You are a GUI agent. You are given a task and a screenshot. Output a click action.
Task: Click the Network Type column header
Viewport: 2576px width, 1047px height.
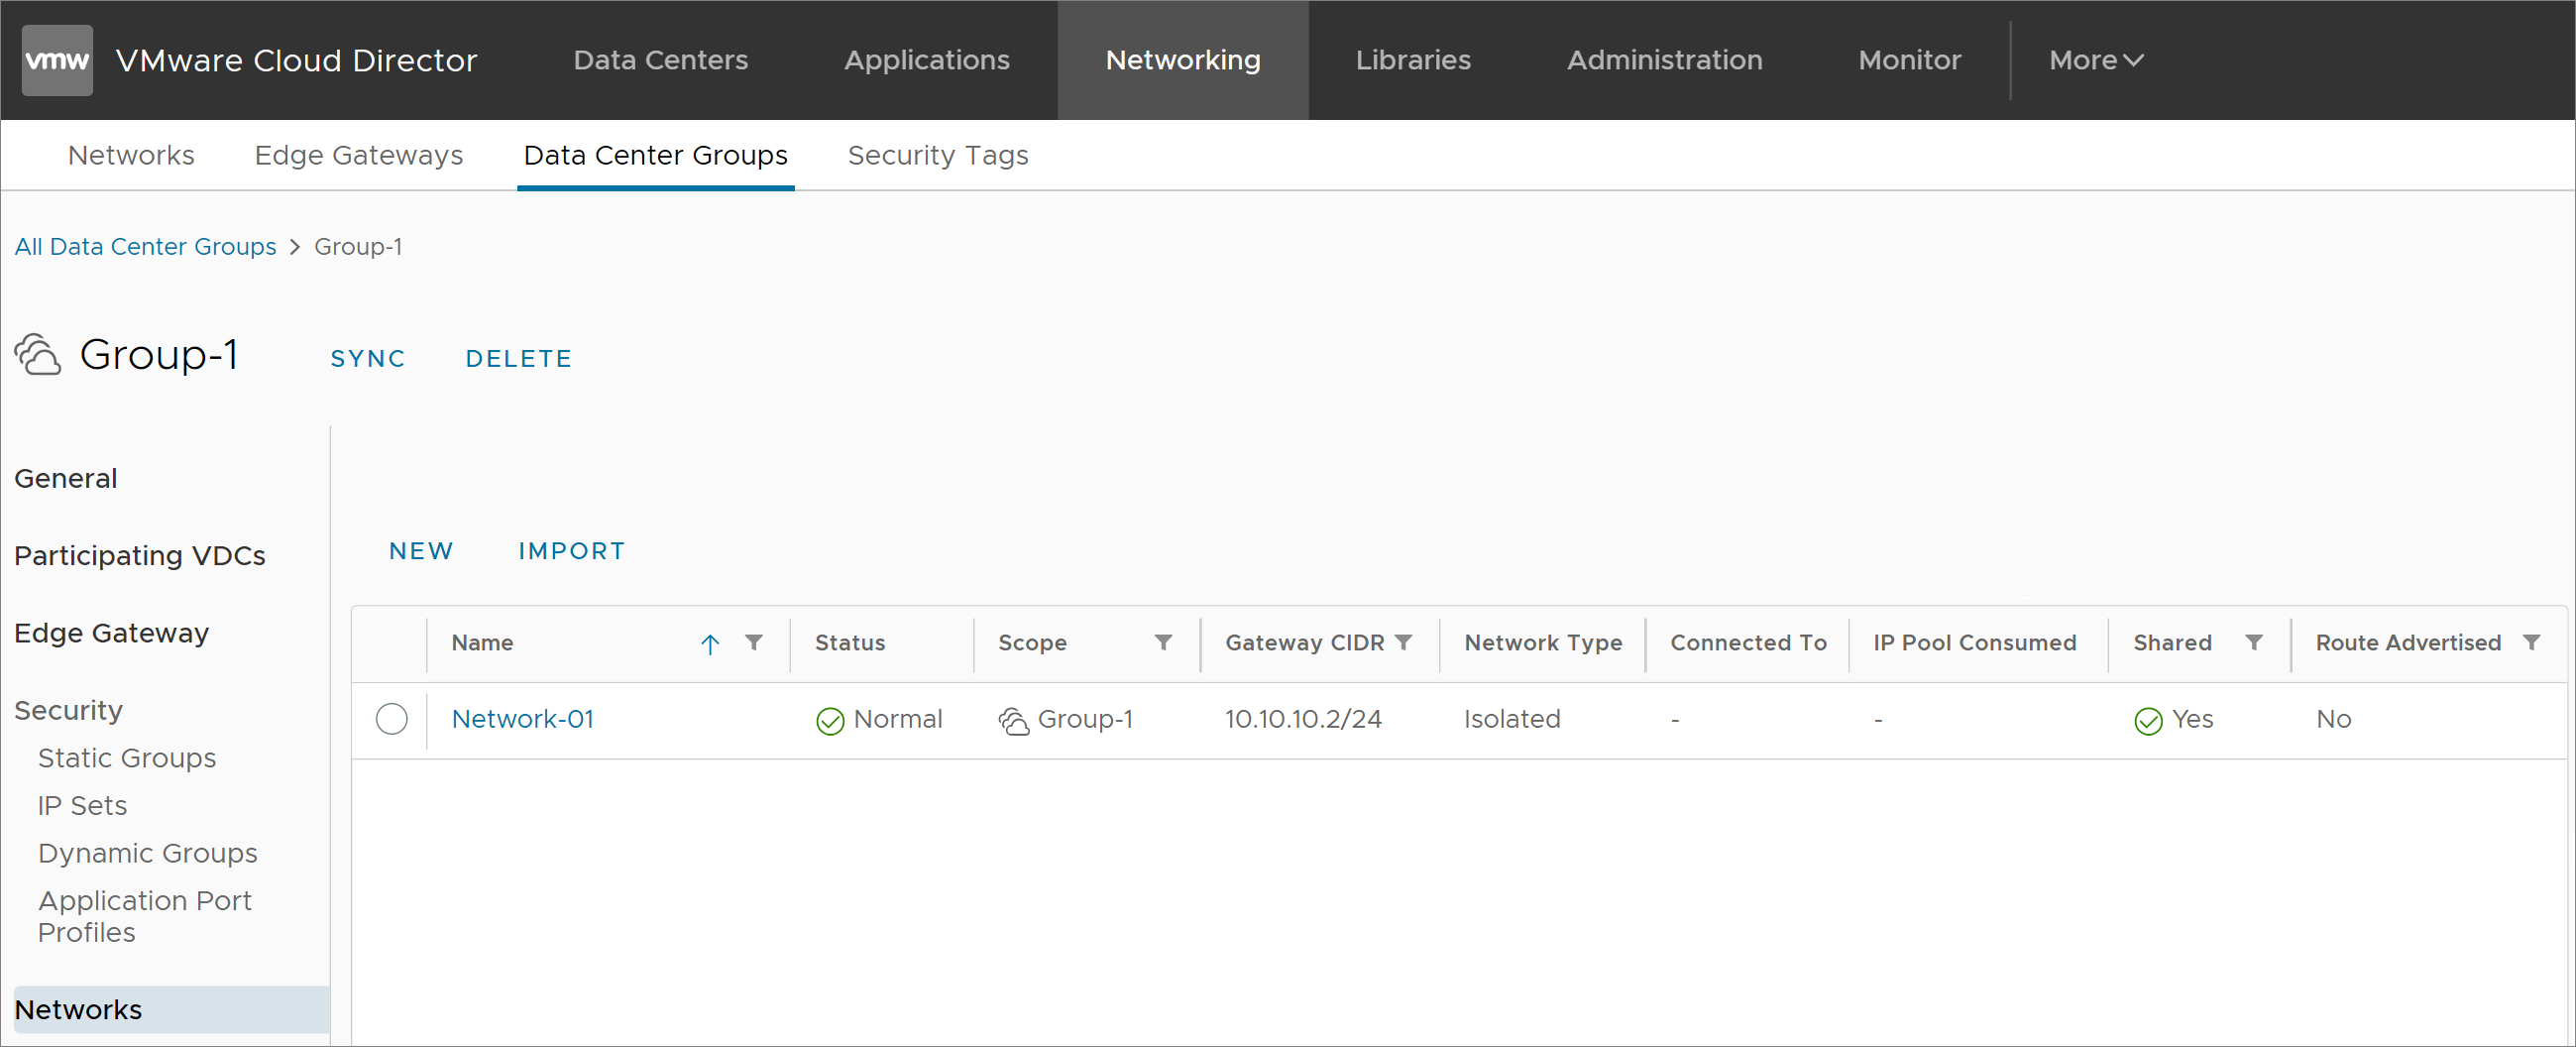[x=1543, y=643]
